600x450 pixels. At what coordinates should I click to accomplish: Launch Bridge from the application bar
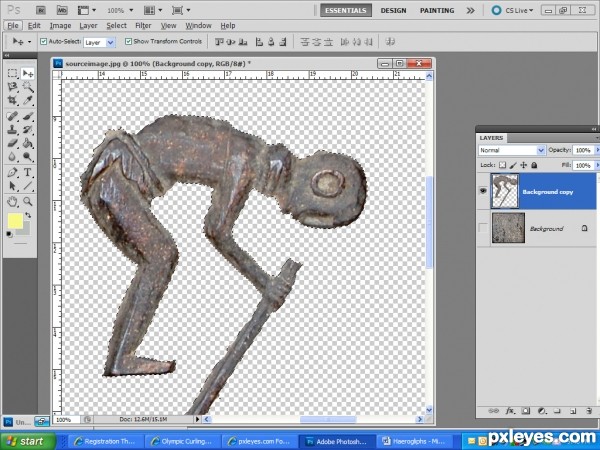pos(40,10)
